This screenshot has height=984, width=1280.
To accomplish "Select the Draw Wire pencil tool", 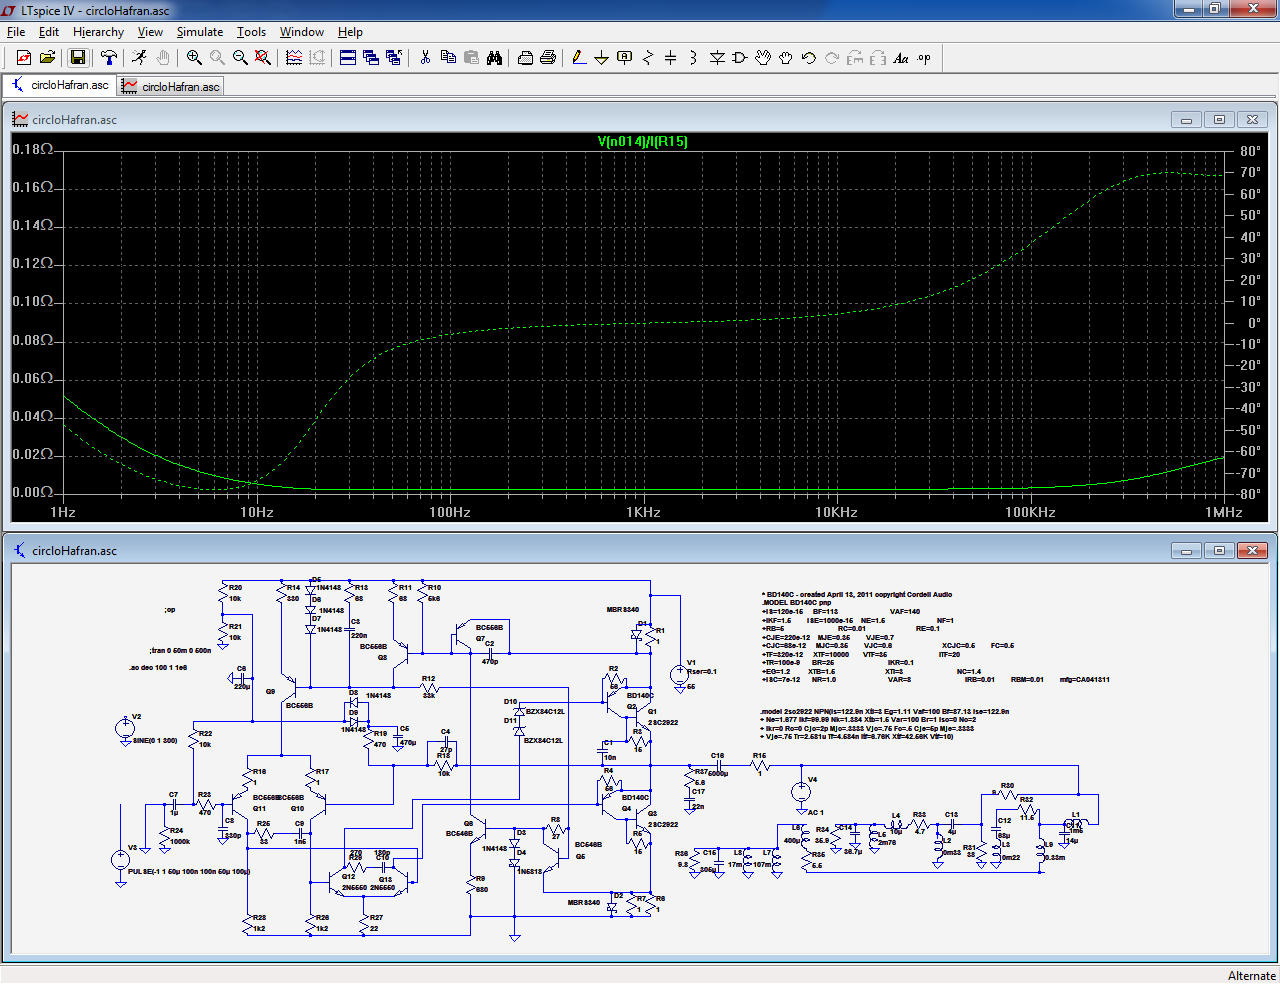I will click(579, 58).
